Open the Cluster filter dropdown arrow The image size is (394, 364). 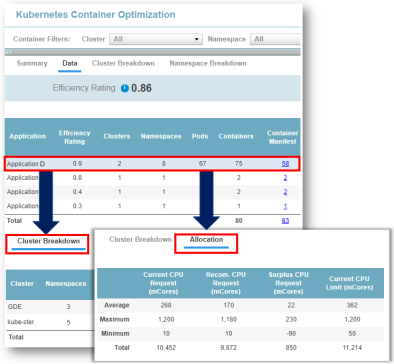[x=197, y=39]
